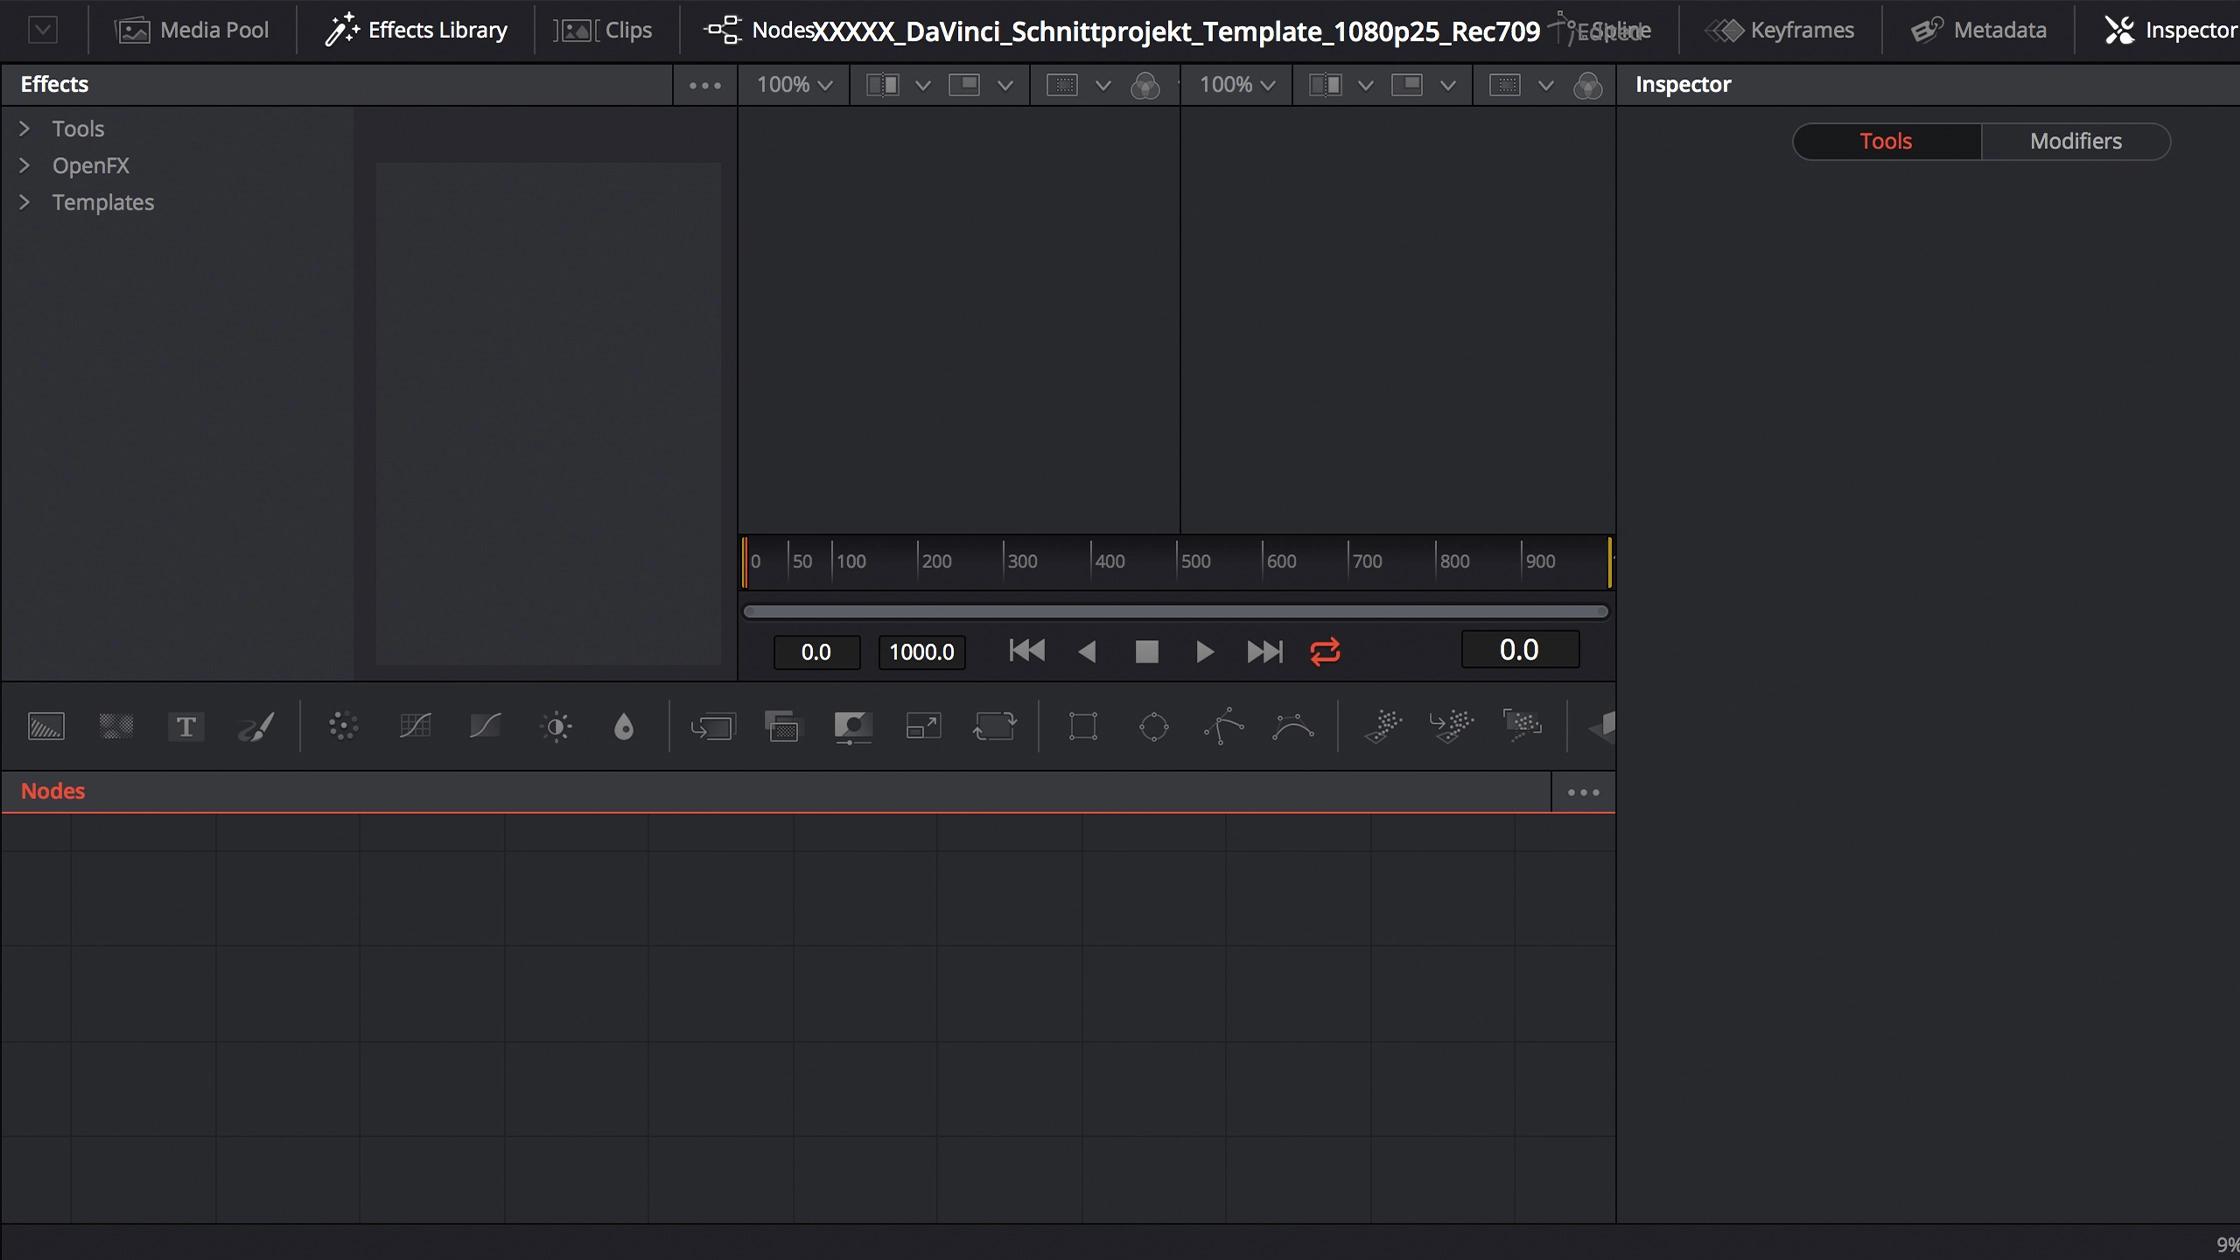Add a Color Curves node from toolbar
Image resolution: width=2240 pixels, height=1260 pixels.
coord(415,726)
